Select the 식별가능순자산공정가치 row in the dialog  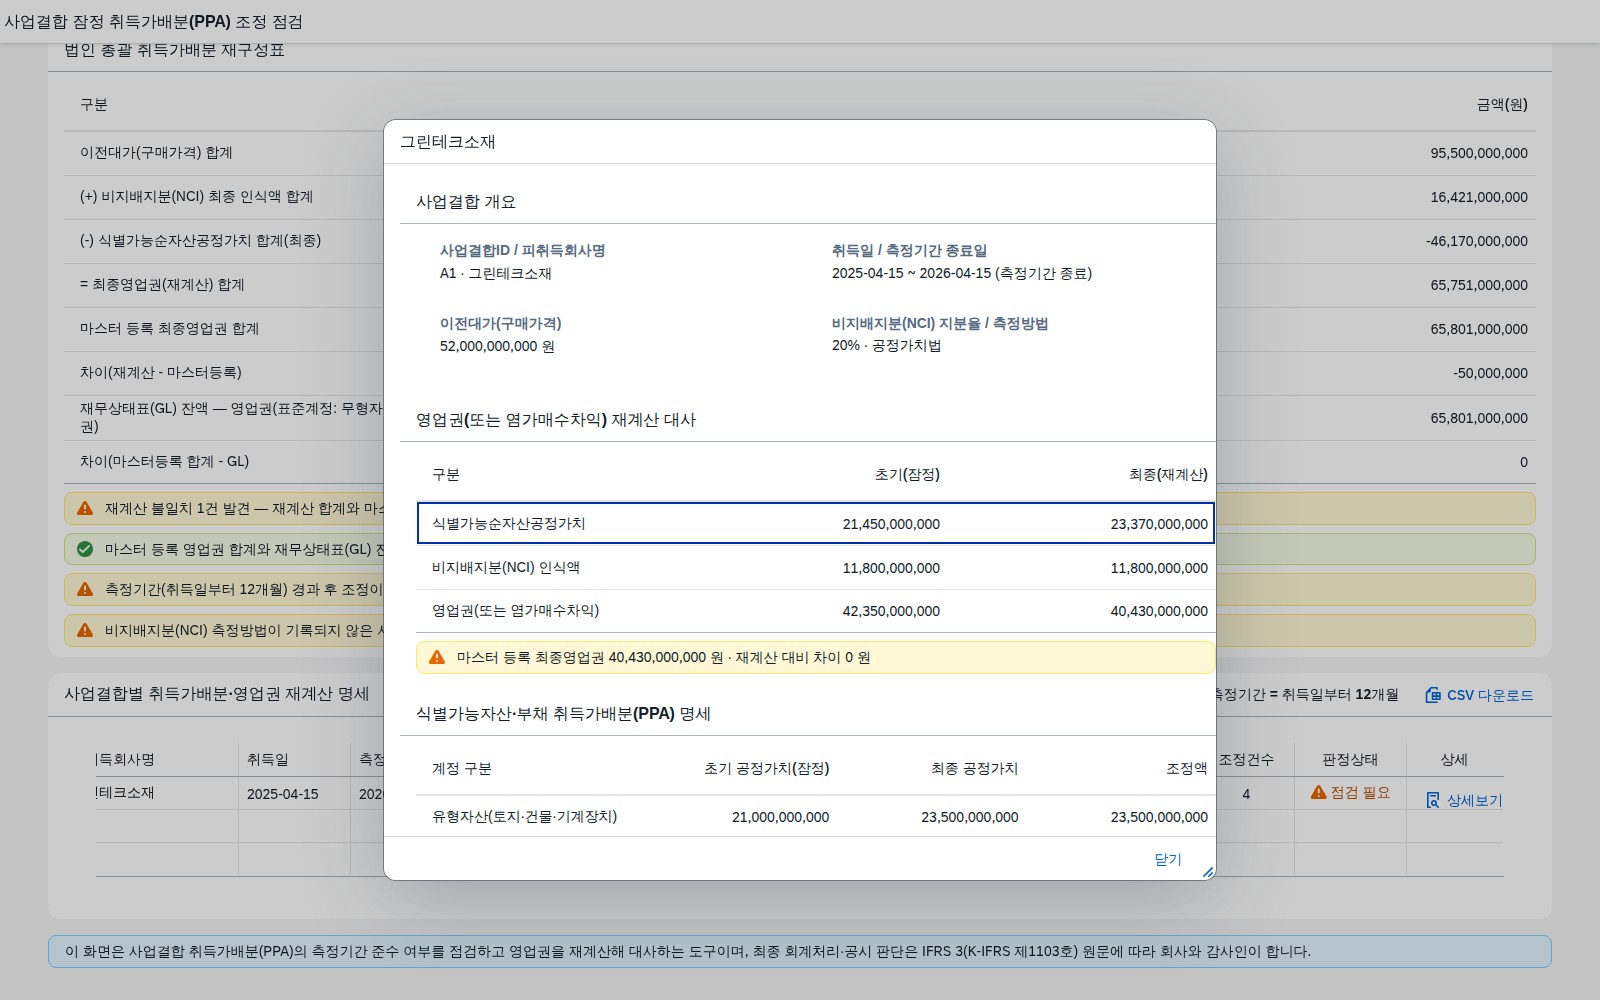pyautogui.click(x=815, y=523)
